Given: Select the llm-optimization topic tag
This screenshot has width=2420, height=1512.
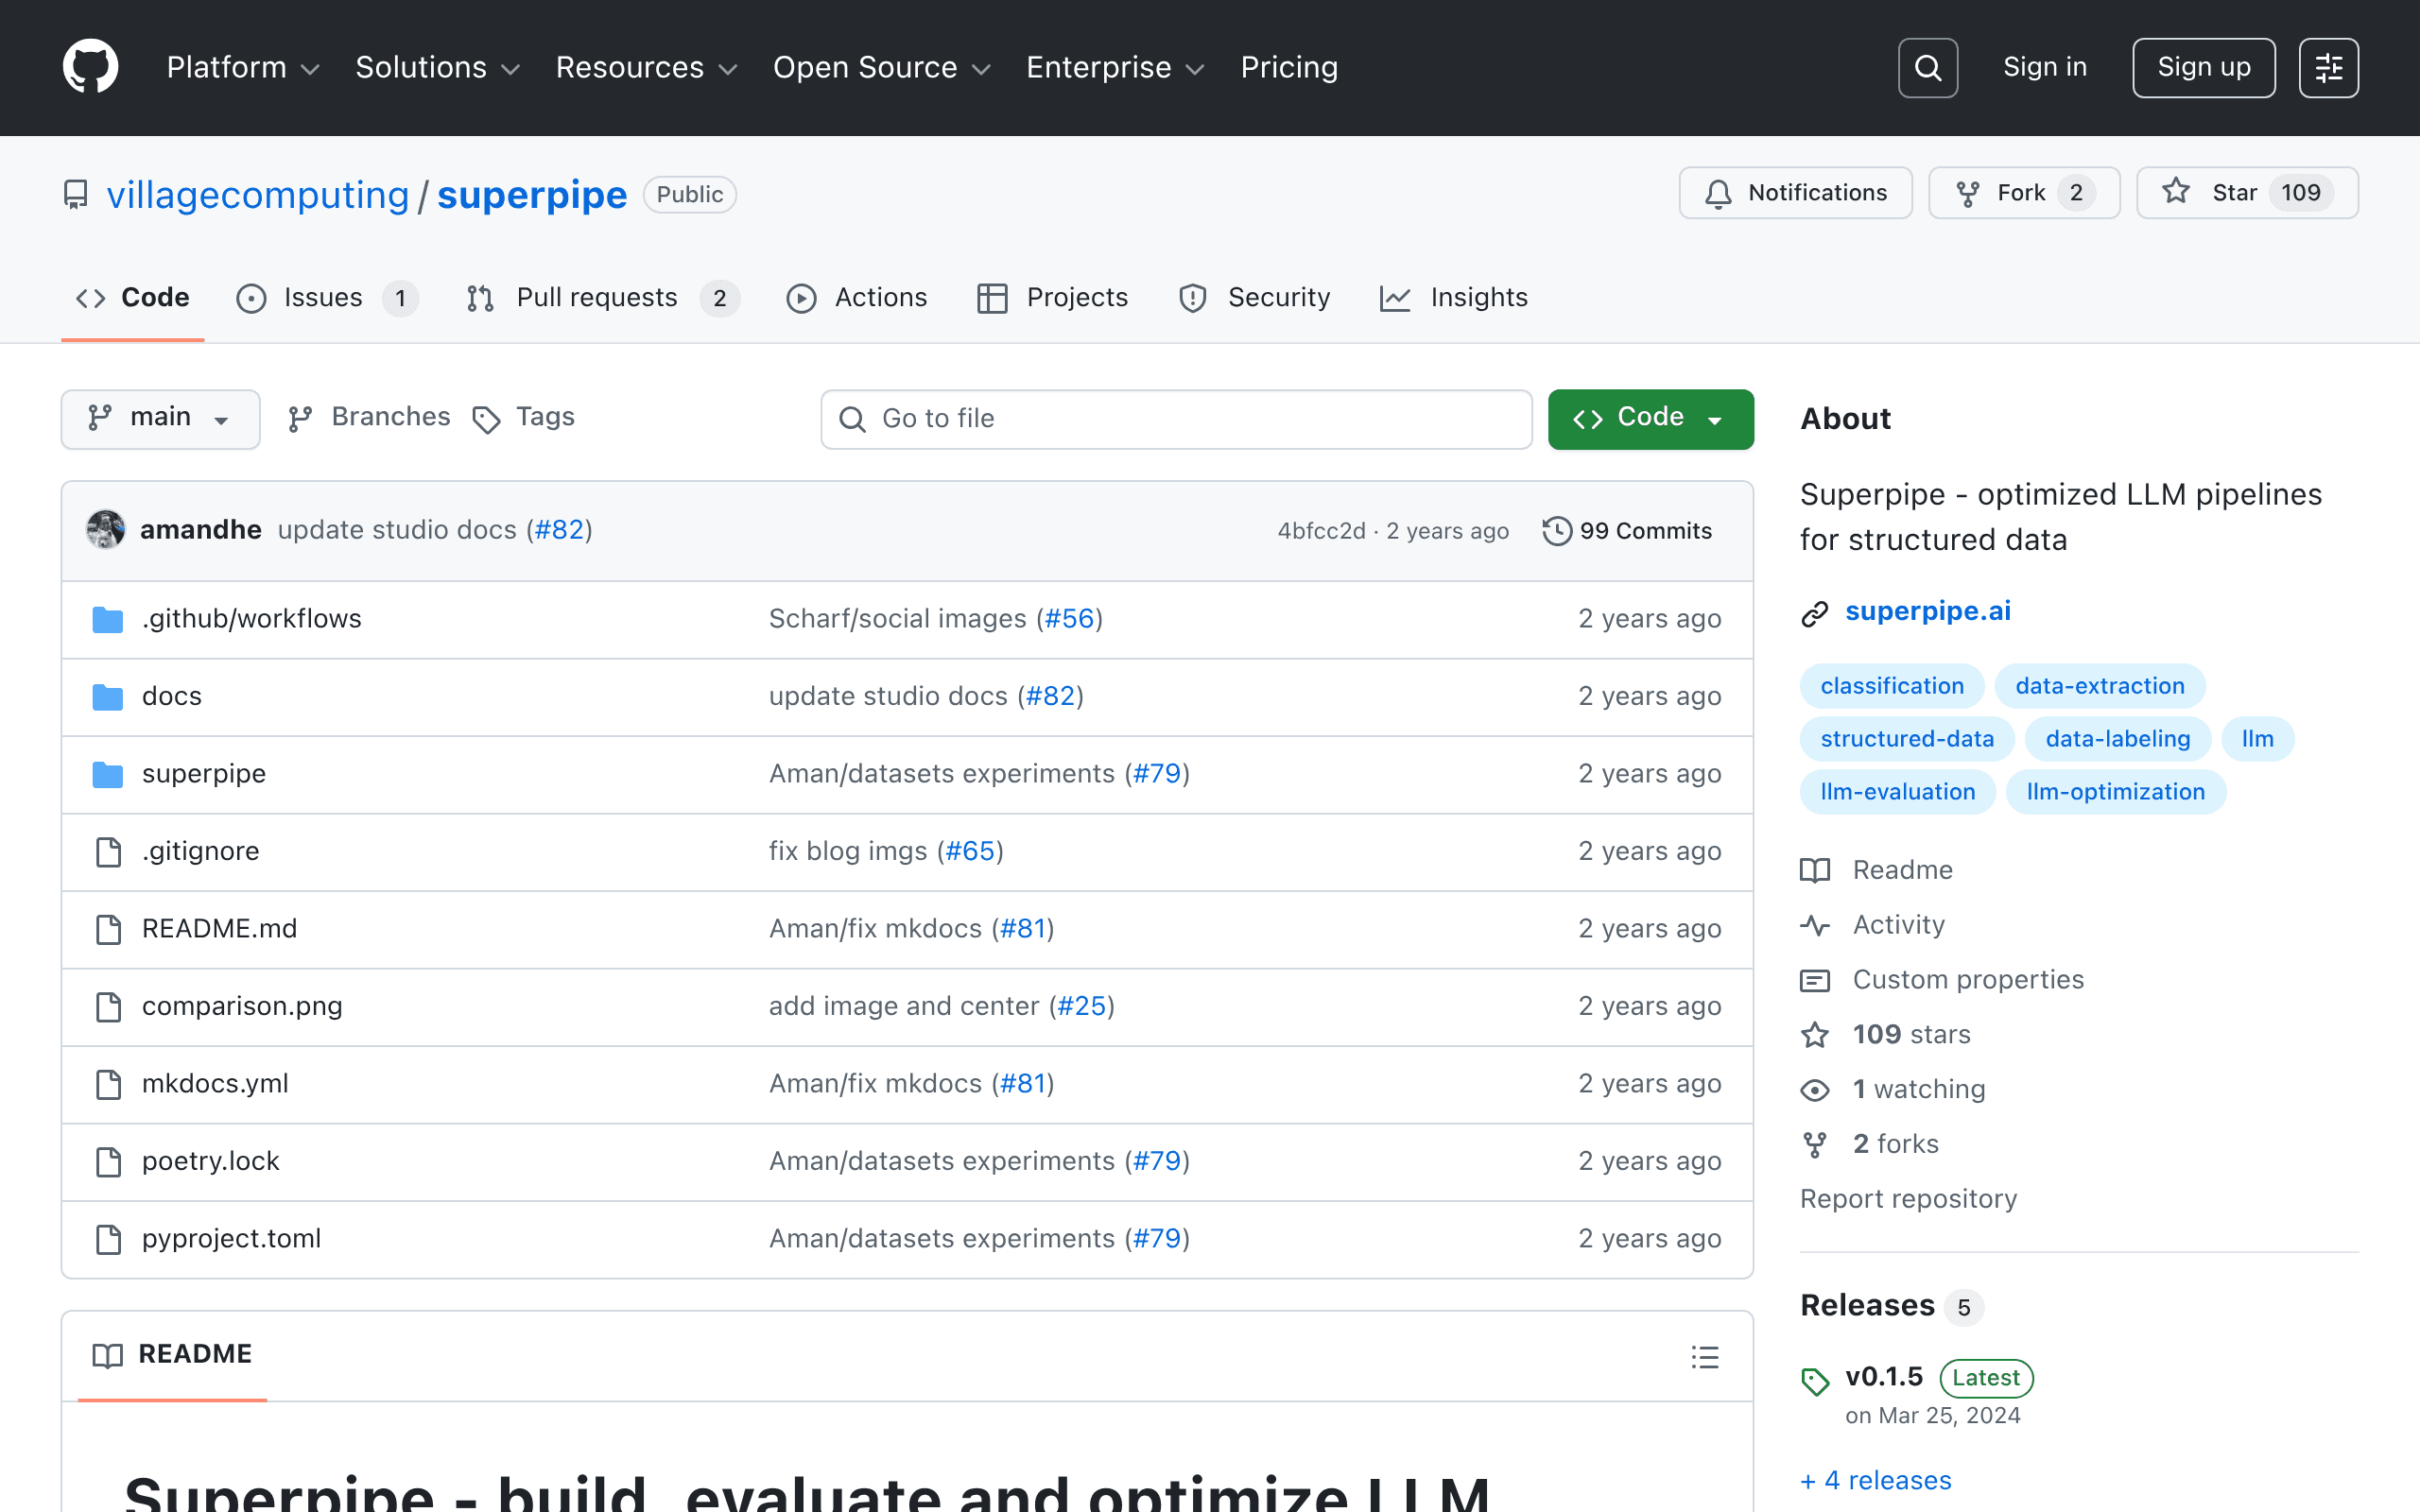Looking at the screenshot, I should (2115, 792).
